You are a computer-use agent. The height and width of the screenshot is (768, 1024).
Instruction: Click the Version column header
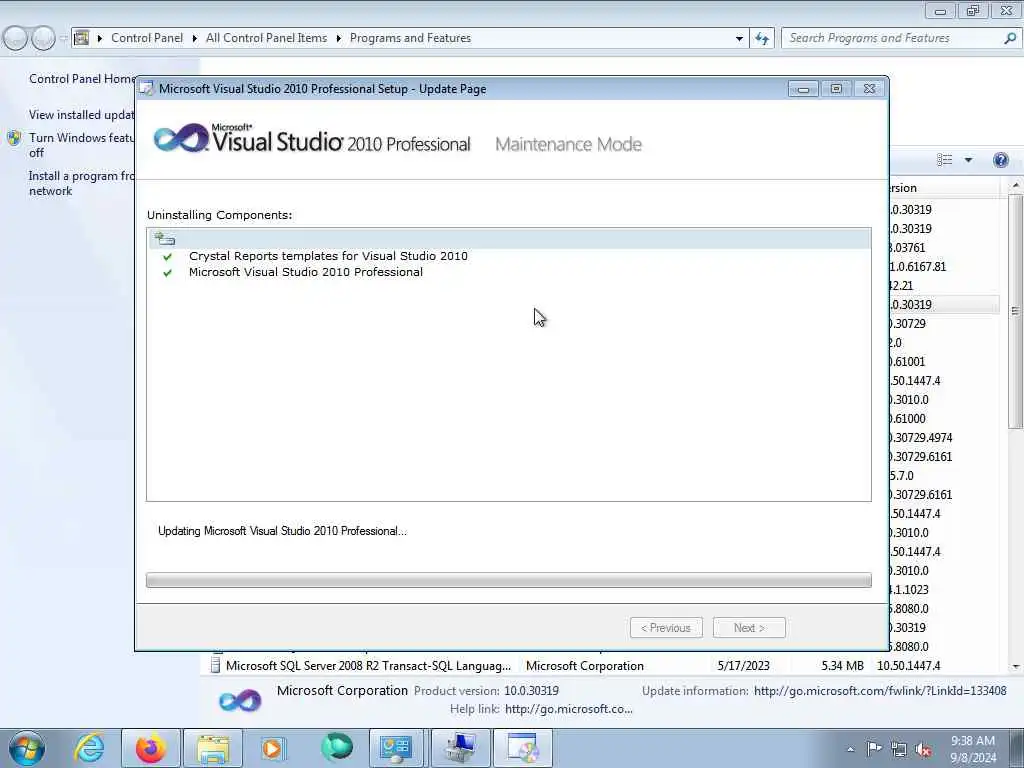click(944, 188)
